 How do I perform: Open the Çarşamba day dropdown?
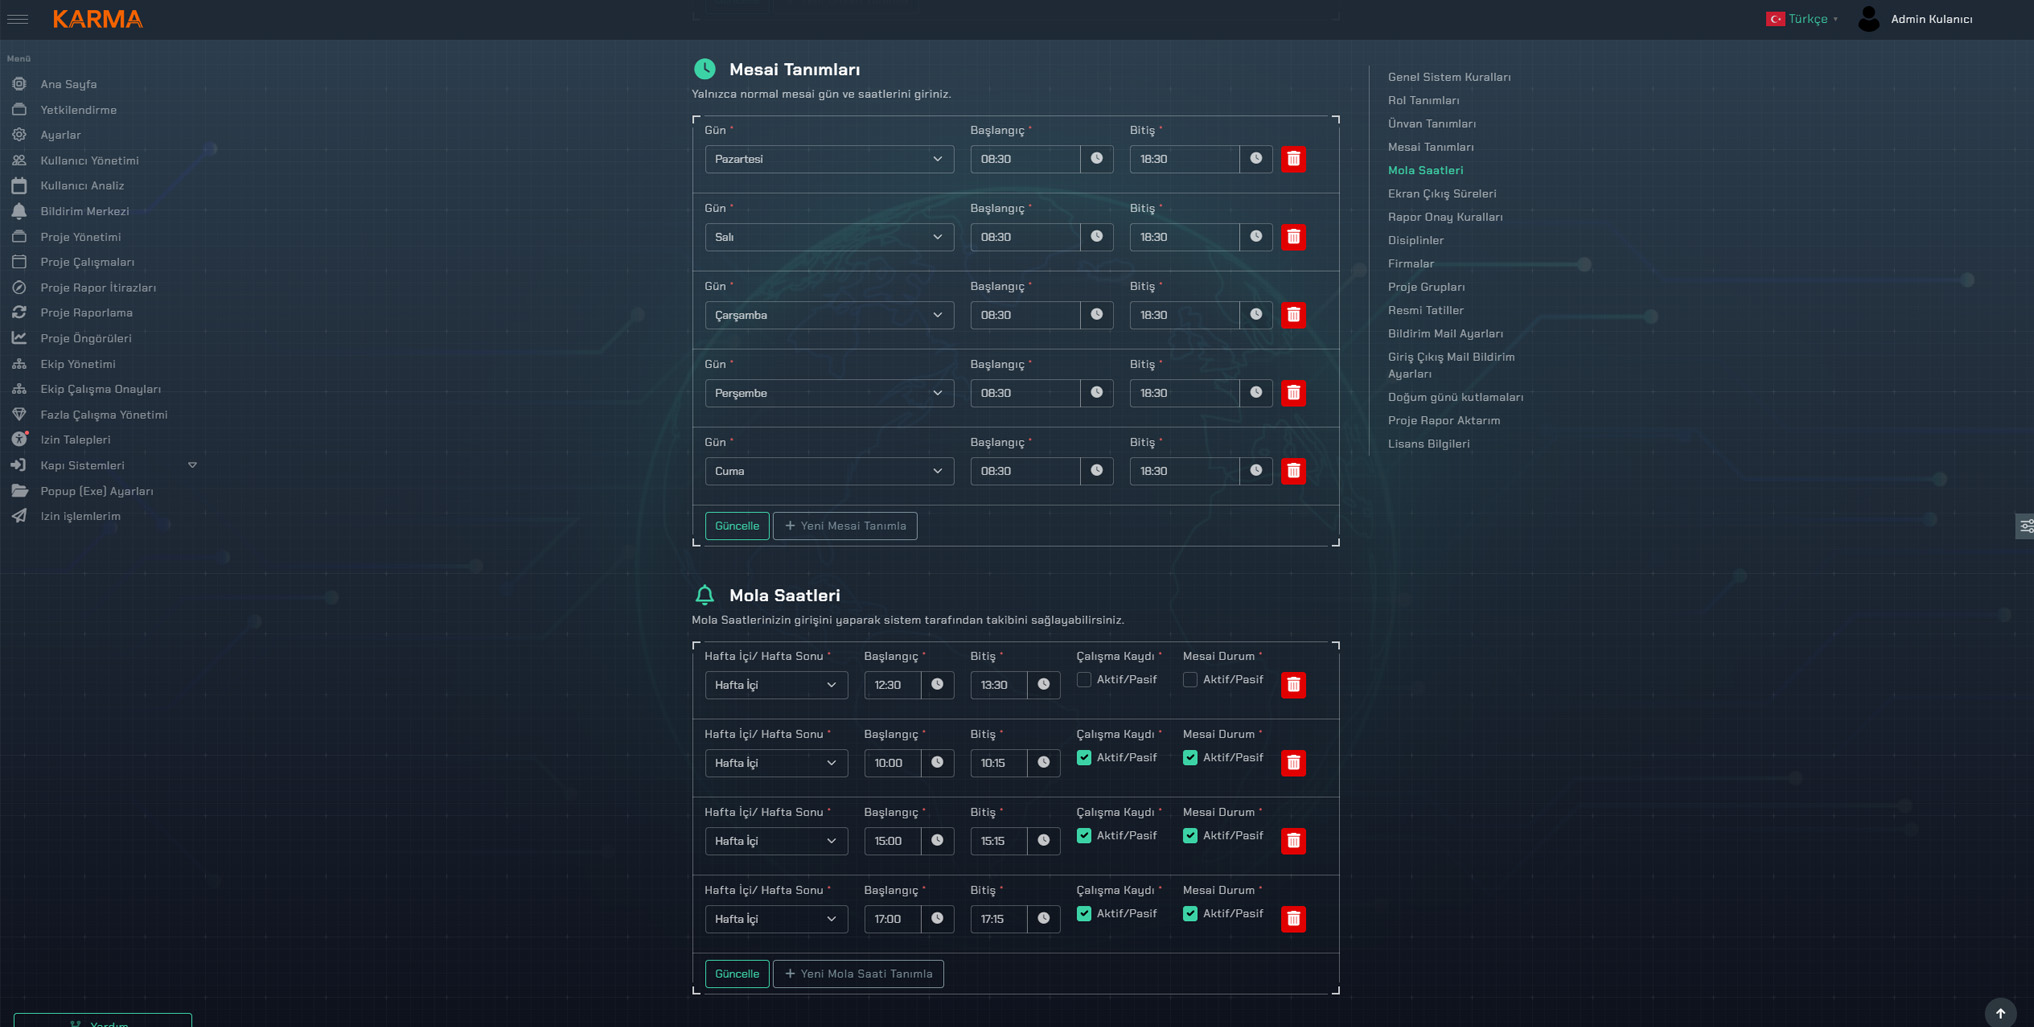click(x=828, y=315)
